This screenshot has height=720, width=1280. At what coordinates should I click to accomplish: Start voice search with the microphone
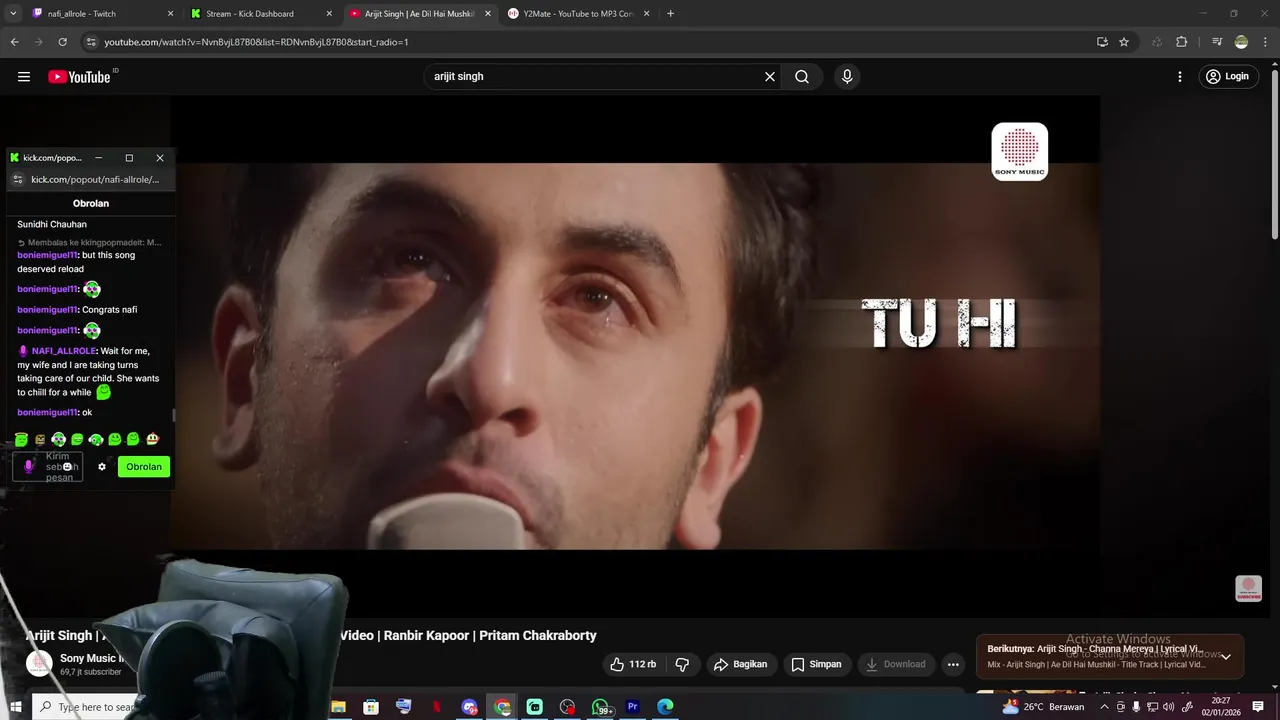click(847, 77)
